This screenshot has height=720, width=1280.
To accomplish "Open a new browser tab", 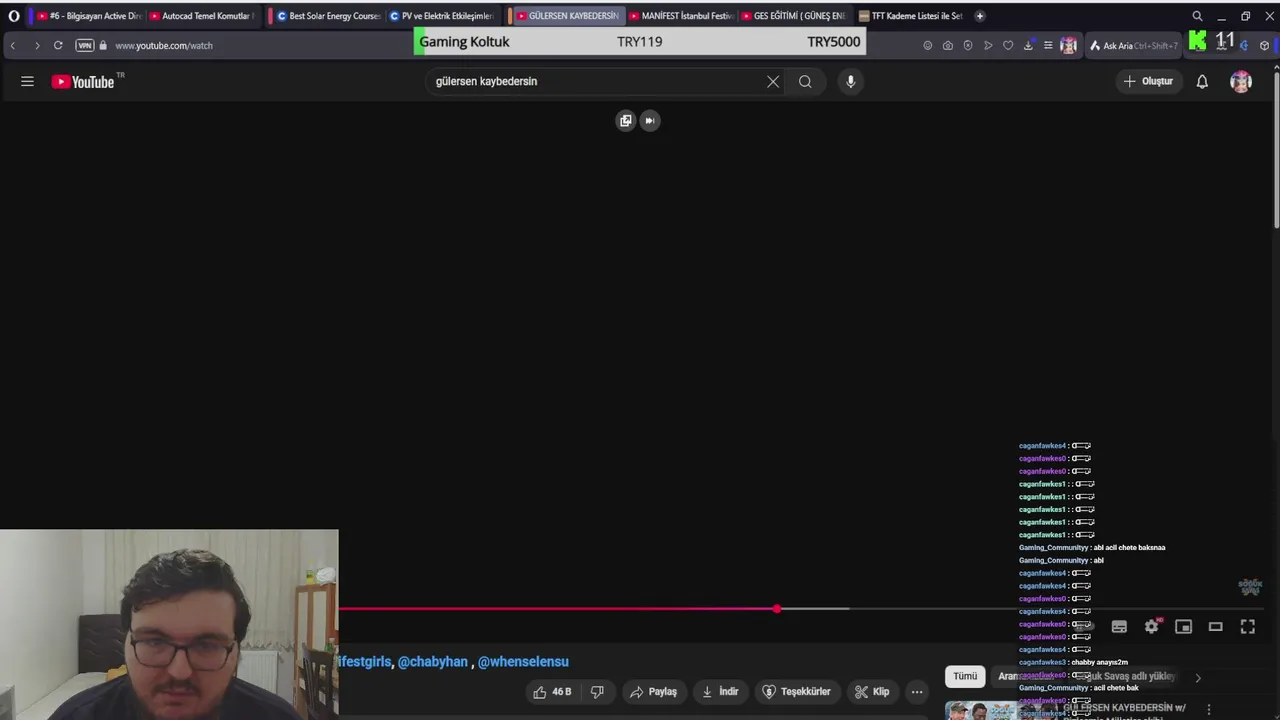I will click(979, 16).
